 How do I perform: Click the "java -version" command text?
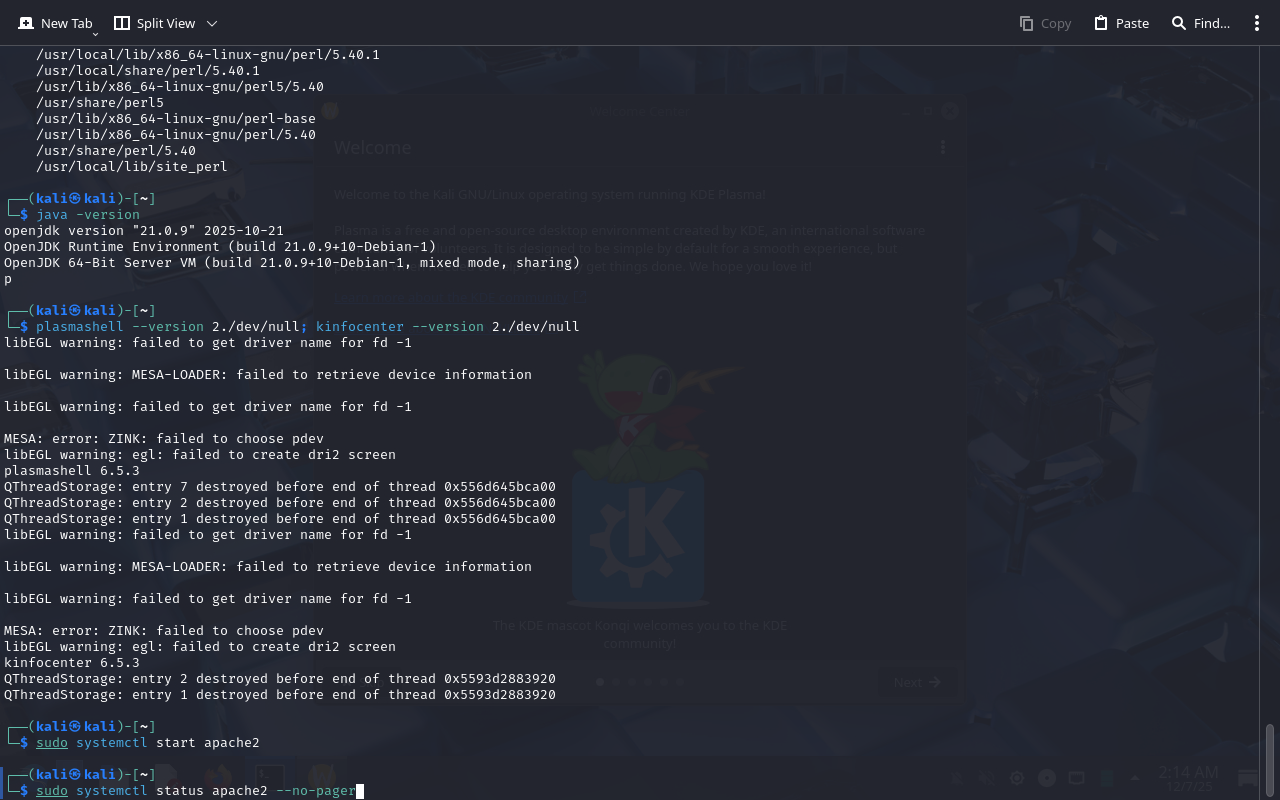point(88,215)
